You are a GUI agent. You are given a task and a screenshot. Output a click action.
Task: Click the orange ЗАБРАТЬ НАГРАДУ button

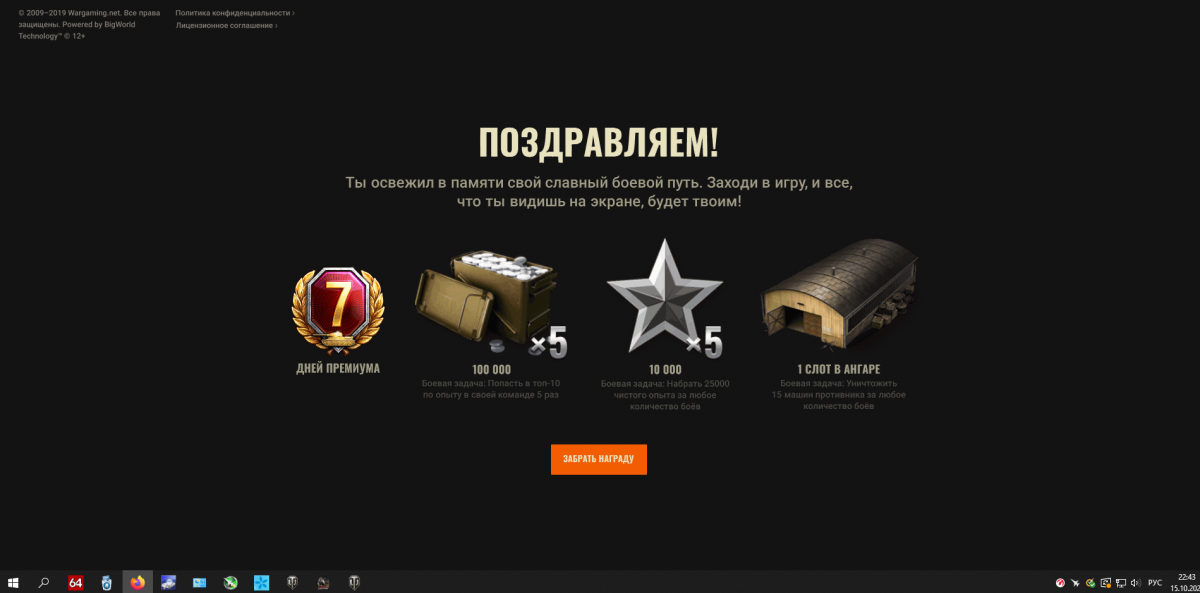(598, 459)
